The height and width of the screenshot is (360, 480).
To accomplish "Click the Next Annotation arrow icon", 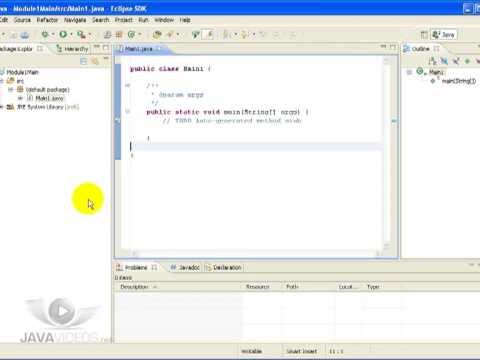I will point(227,34).
